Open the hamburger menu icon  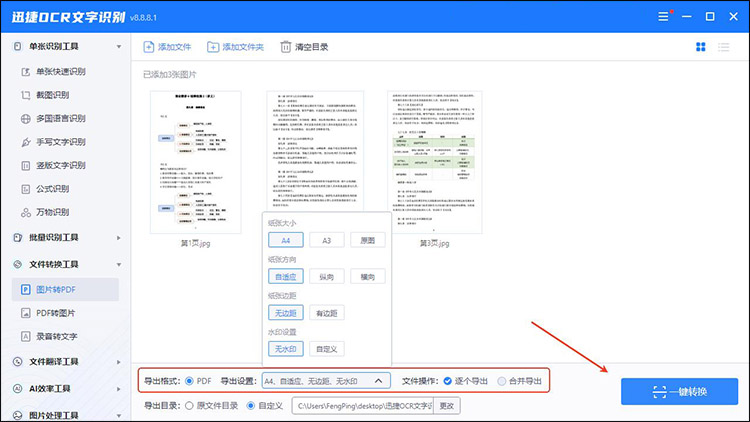point(663,17)
